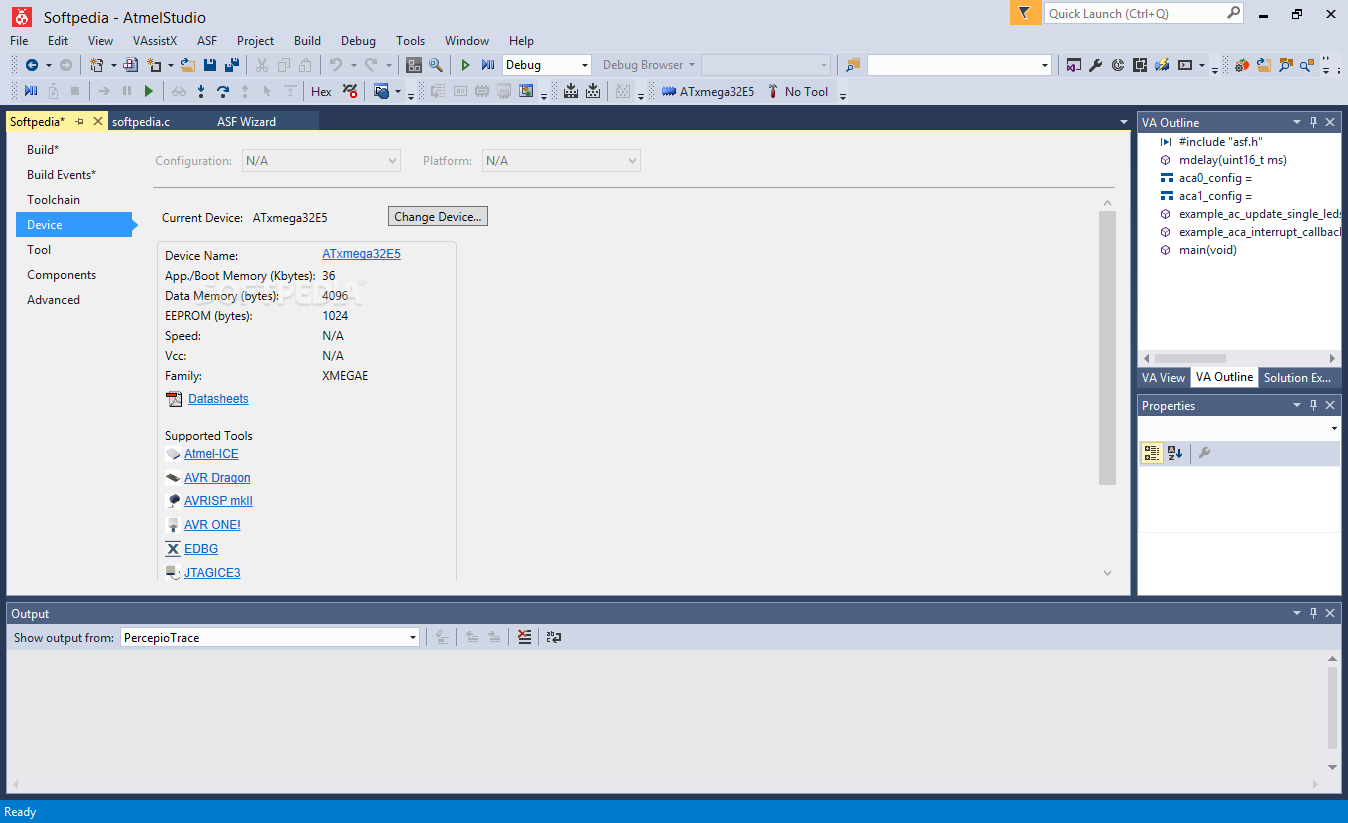
Task: Click the Hex display toggle
Action: [x=321, y=92]
